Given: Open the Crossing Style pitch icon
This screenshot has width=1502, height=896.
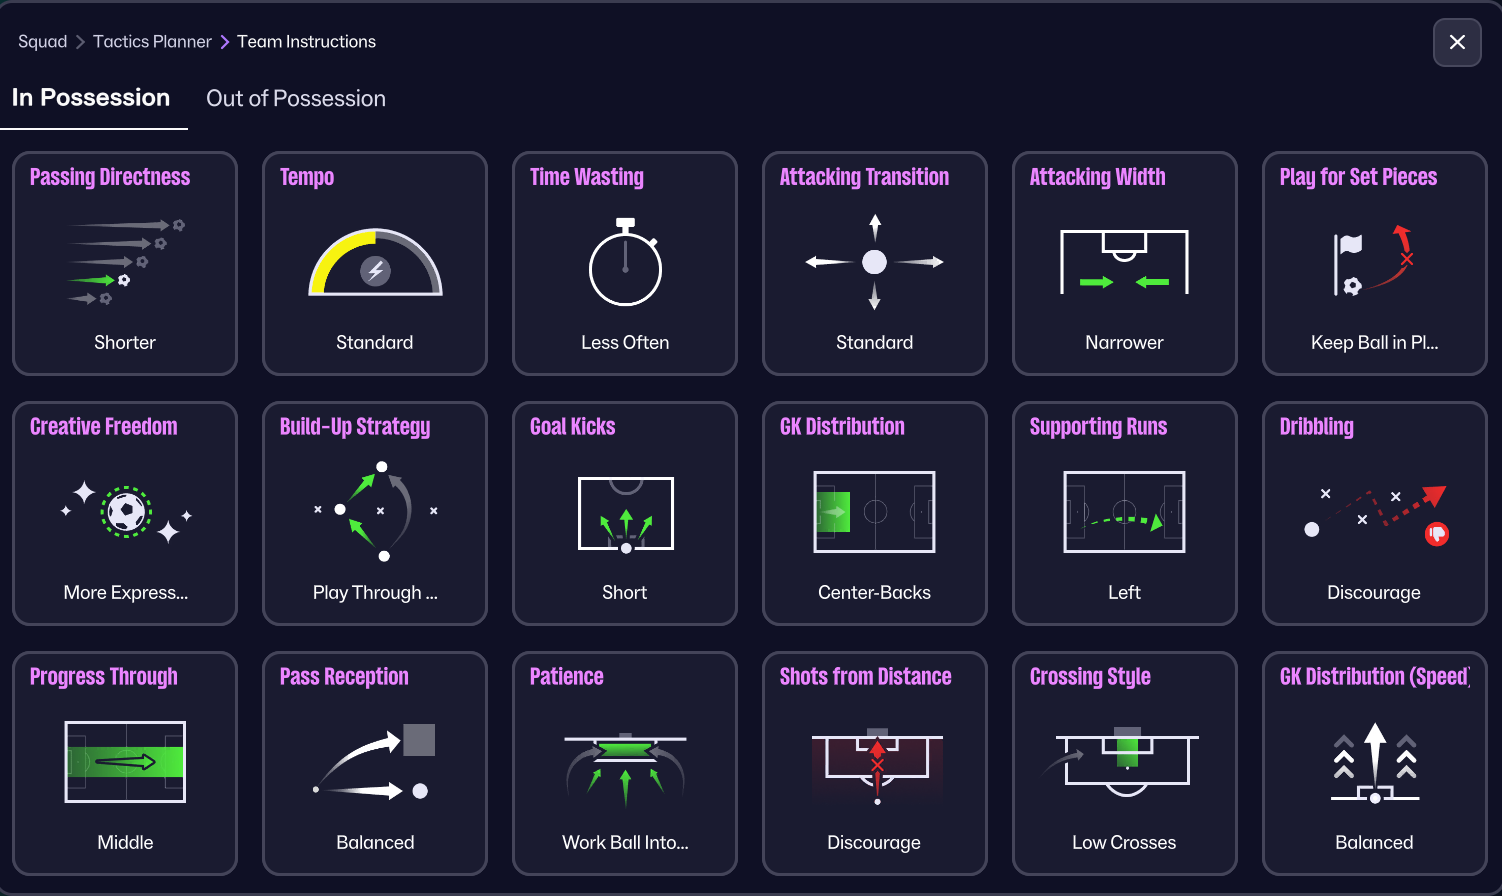Looking at the screenshot, I should (x=1124, y=762).
